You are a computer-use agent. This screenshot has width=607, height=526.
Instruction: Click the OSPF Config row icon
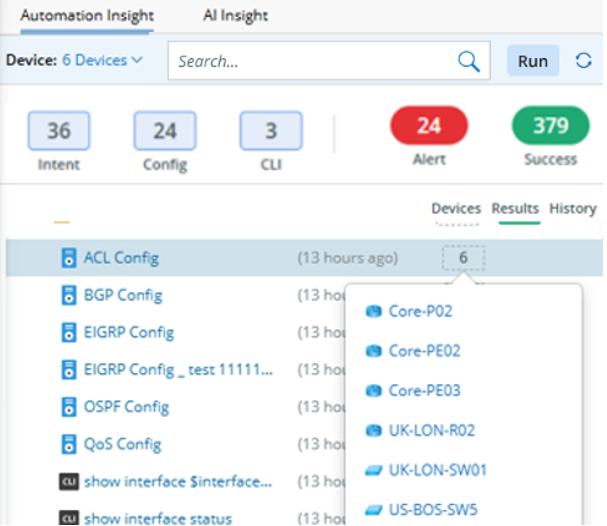[69, 407]
